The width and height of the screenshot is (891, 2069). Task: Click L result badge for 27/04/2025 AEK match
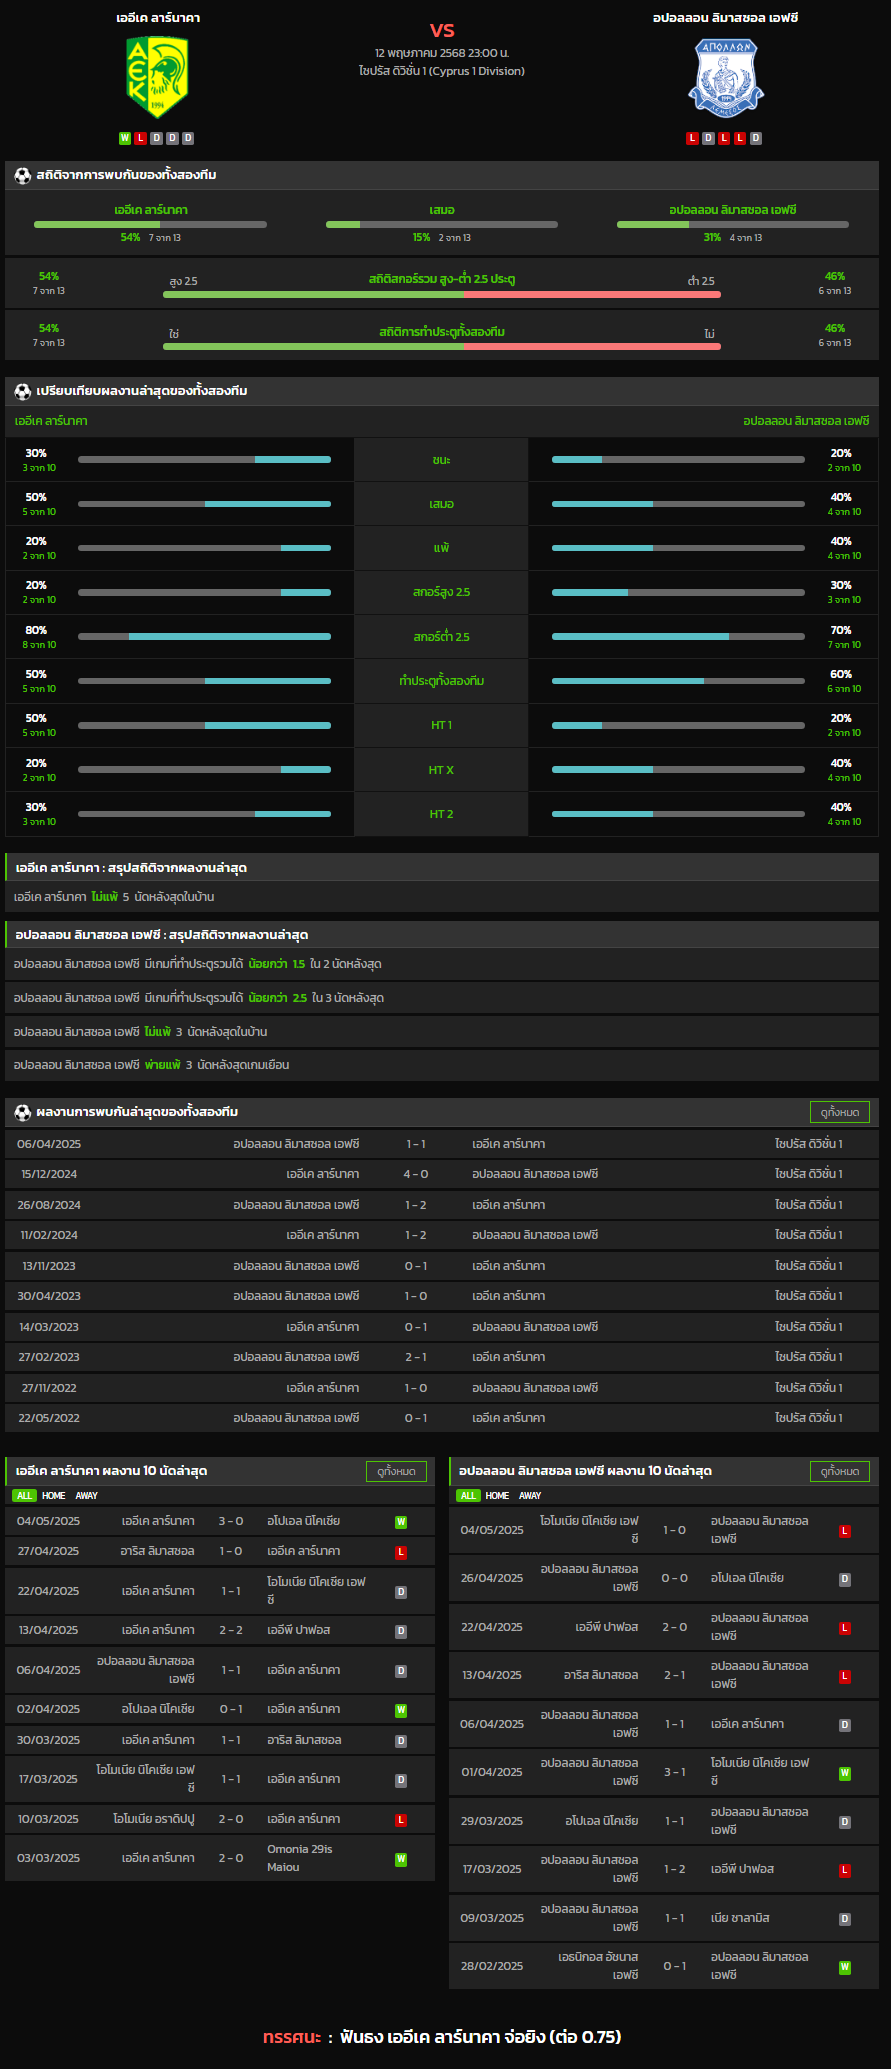(x=401, y=1552)
